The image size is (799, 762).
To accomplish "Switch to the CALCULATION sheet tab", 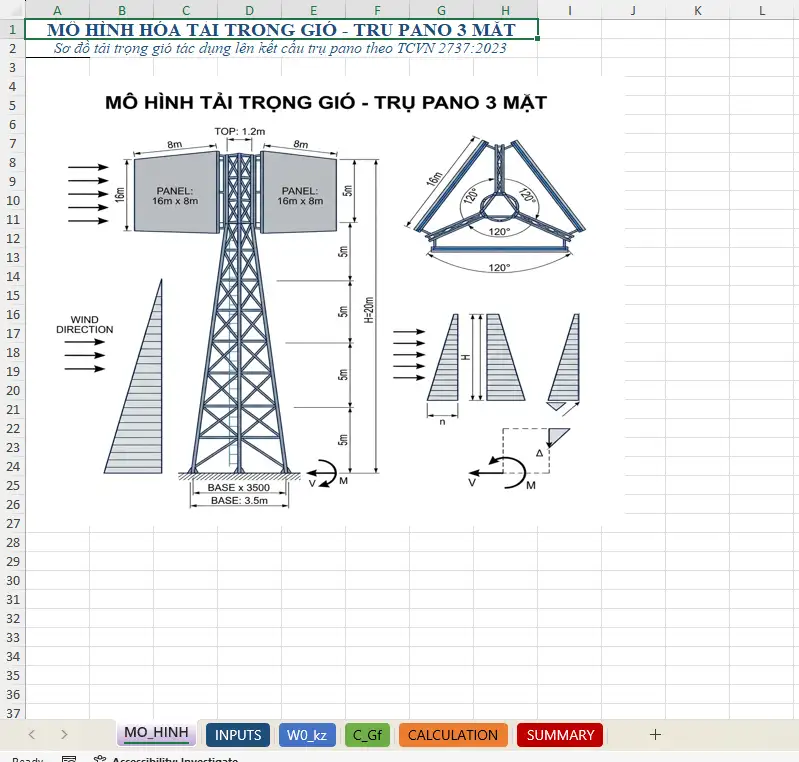I will tap(453, 735).
